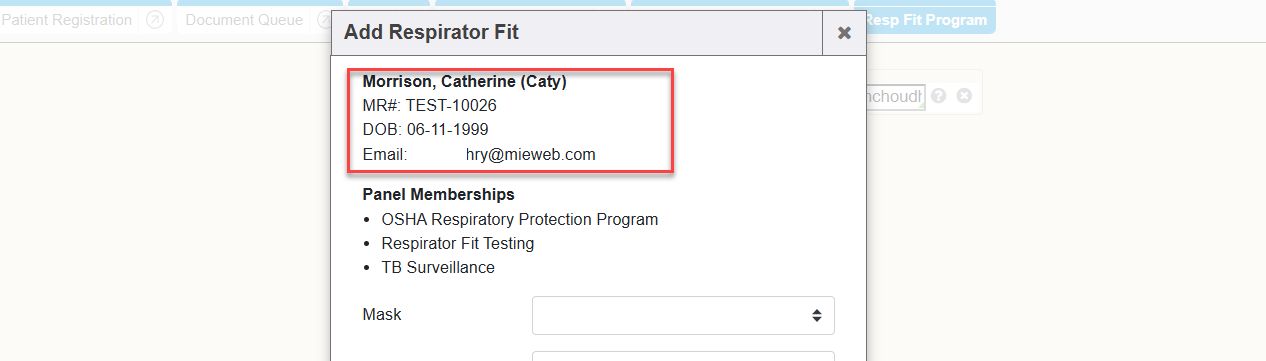Pop out the Document Queue tab

325,20
